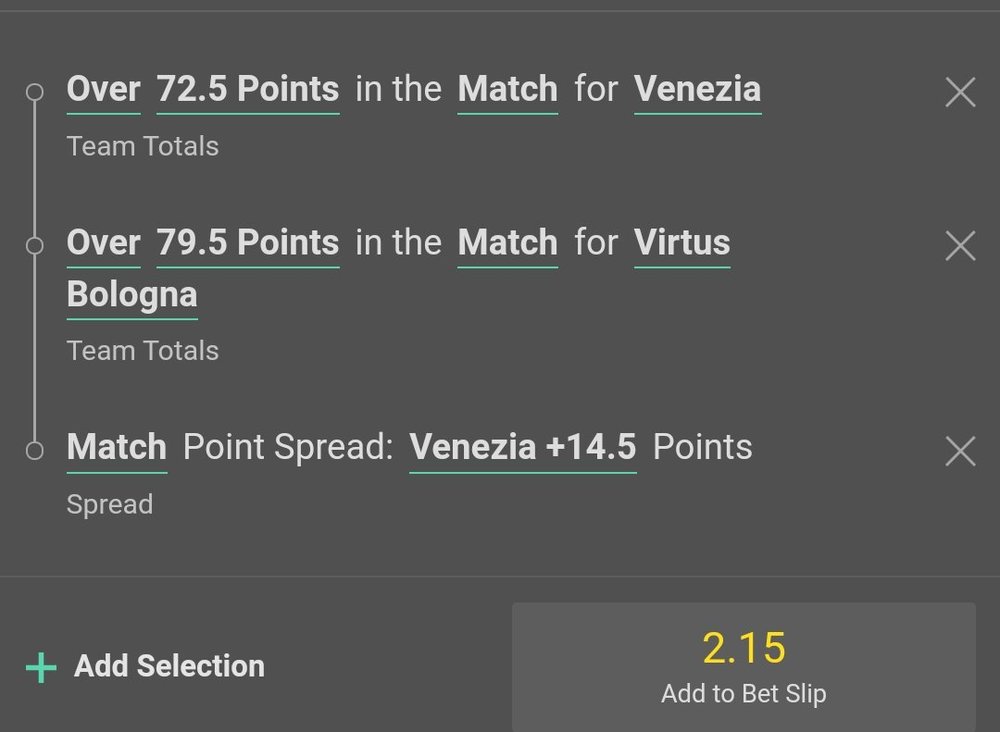Click the circle marker beside Virtus Bologna selection
This screenshot has width=1000, height=732.
(35, 245)
